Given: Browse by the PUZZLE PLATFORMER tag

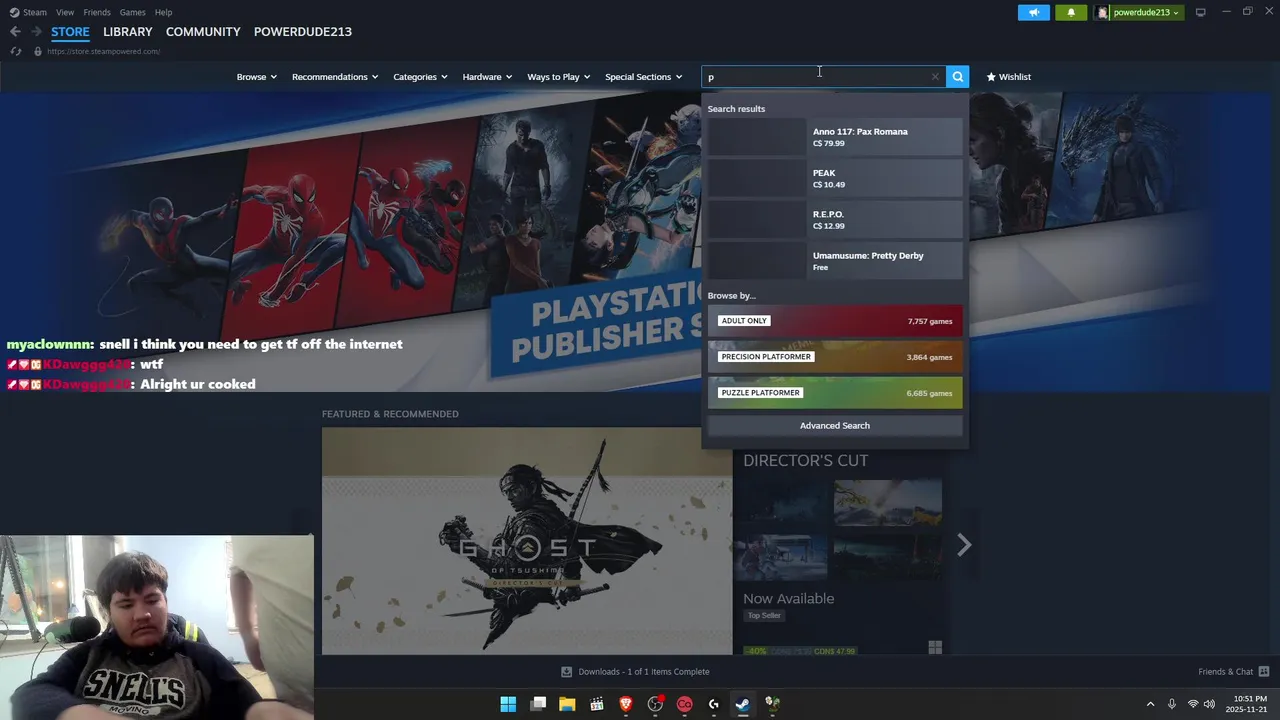Looking at the screenshot, I should (x=835, y=393).
